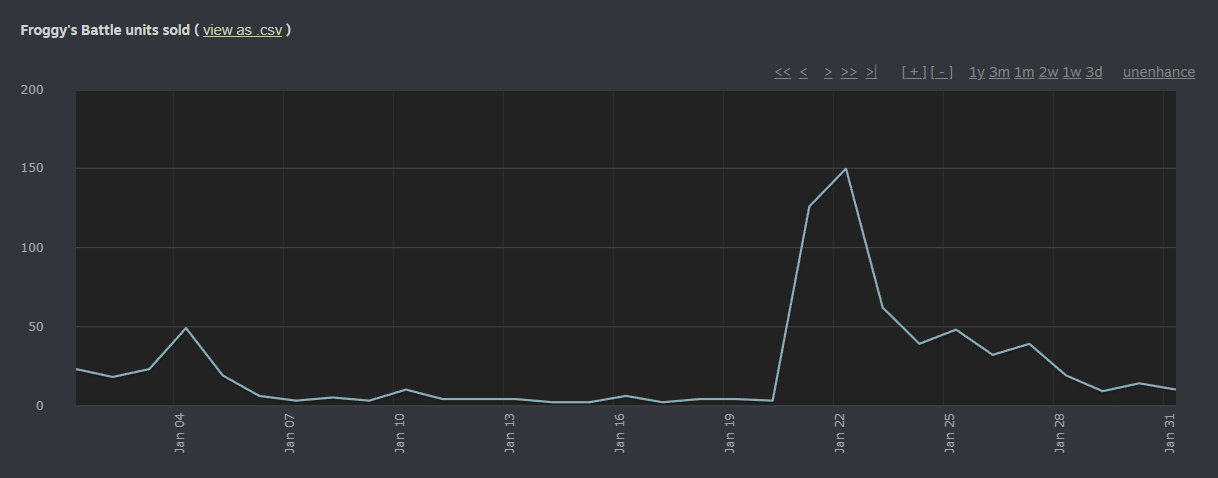Set chart range to 3m
The width and height of the screenshot is (1218, 478).
click(x=999, y=72)
